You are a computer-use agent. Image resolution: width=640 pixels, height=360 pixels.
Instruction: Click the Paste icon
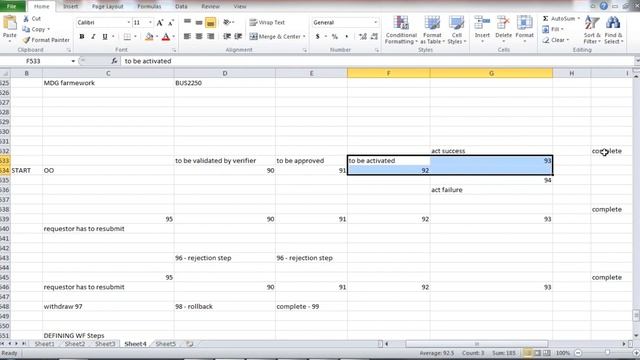[9, 24]
